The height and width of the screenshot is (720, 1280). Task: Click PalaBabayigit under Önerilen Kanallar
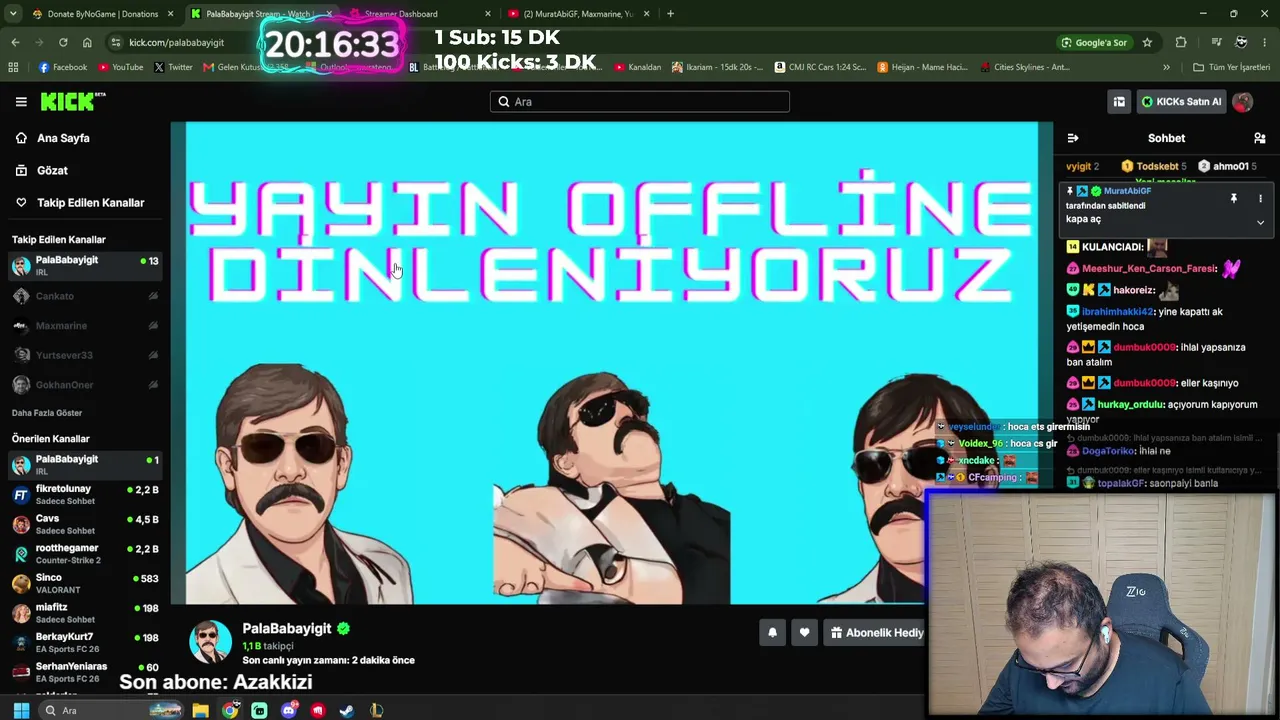click(85, 464)
